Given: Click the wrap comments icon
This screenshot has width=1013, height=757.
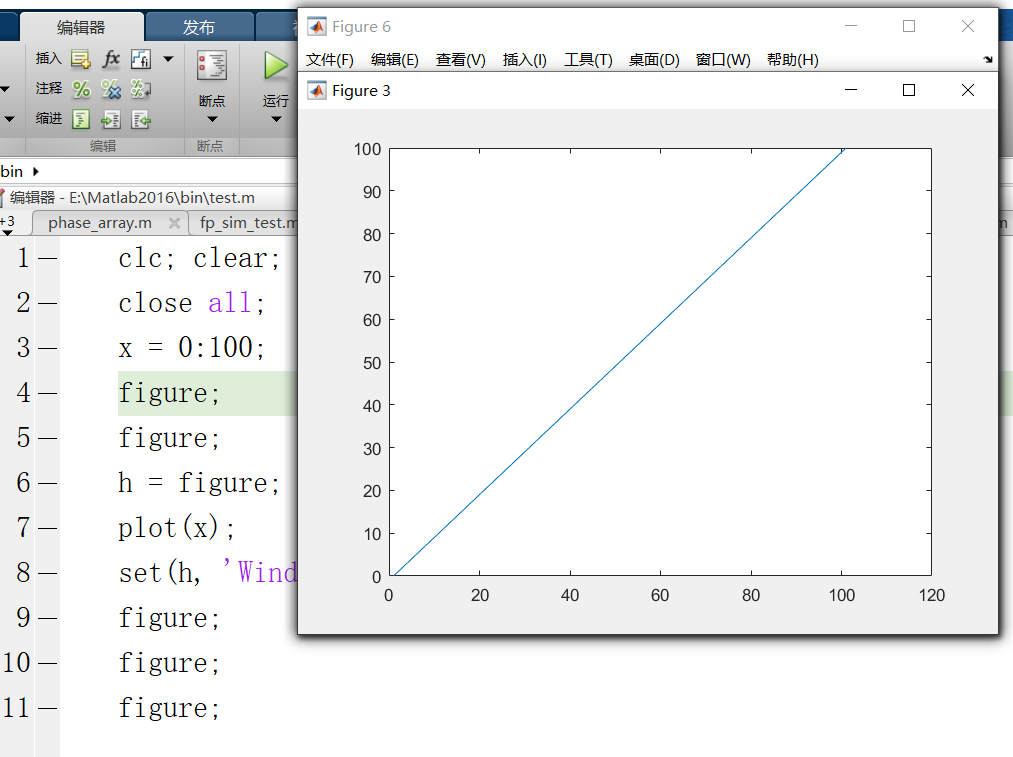Looking at the screenshot, I should click(x=141, y=89).
